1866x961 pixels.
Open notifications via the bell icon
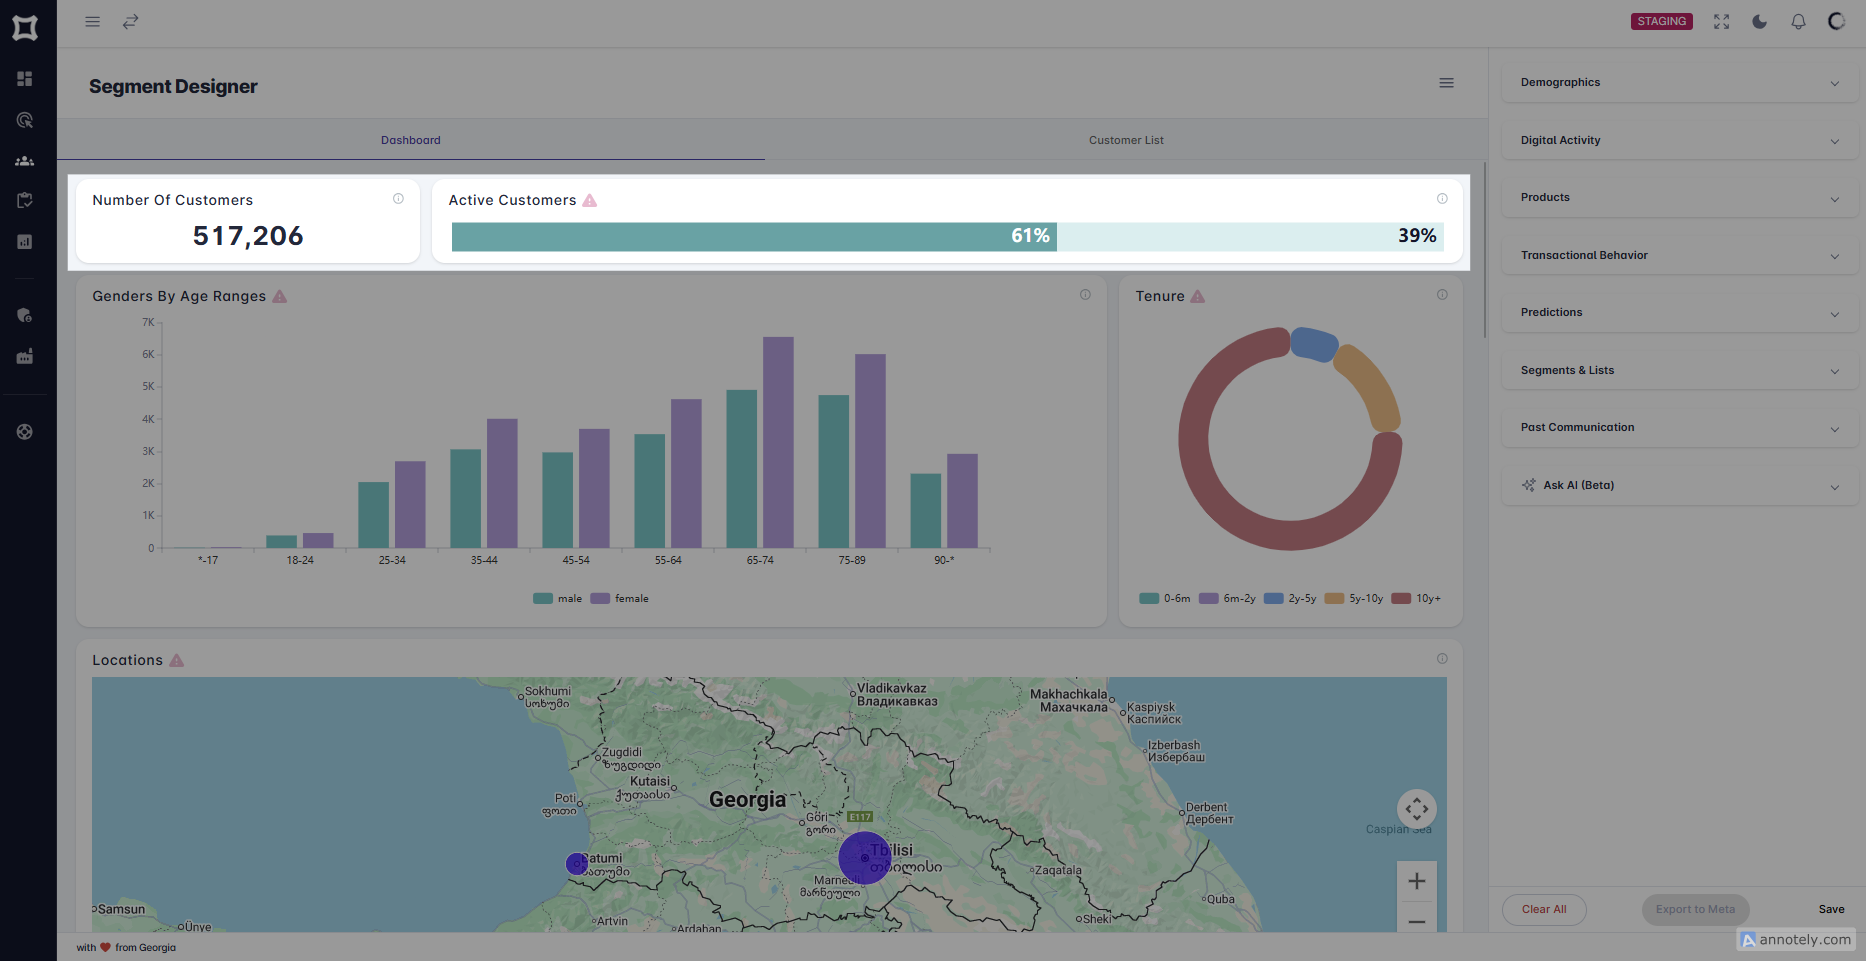(1797, 21)
